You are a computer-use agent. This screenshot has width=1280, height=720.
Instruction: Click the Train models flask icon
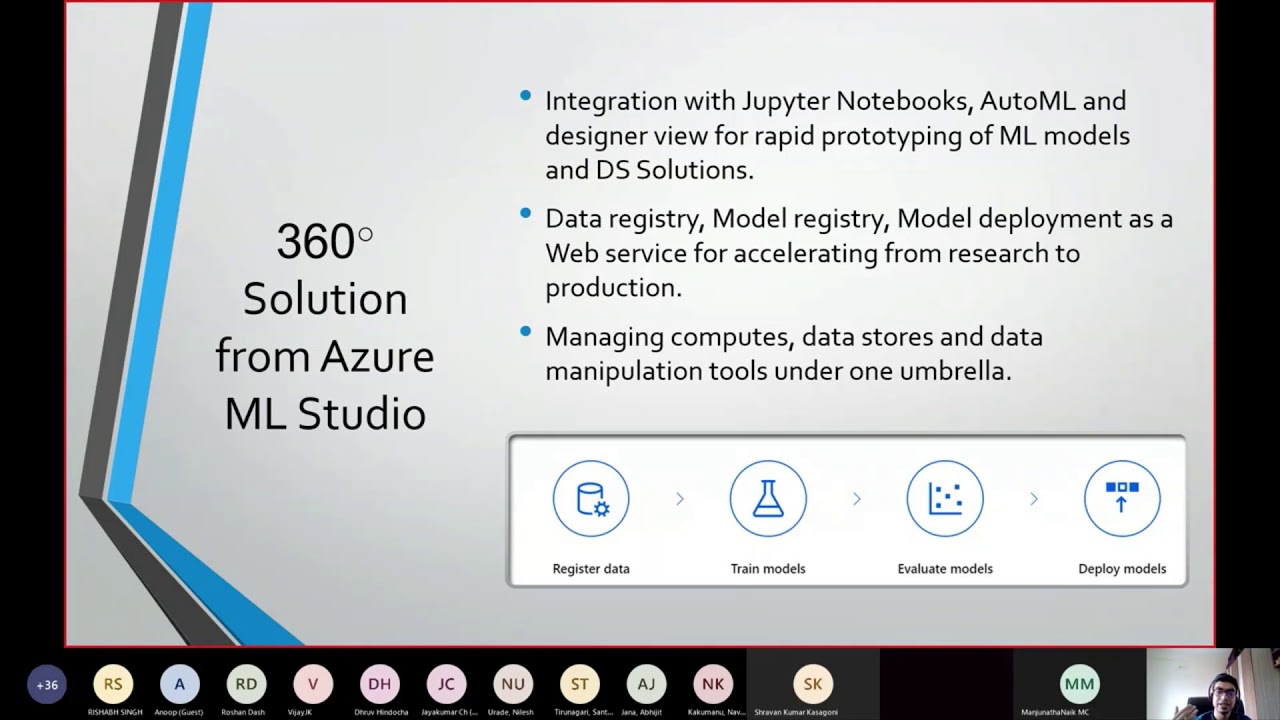pos(768,498)
